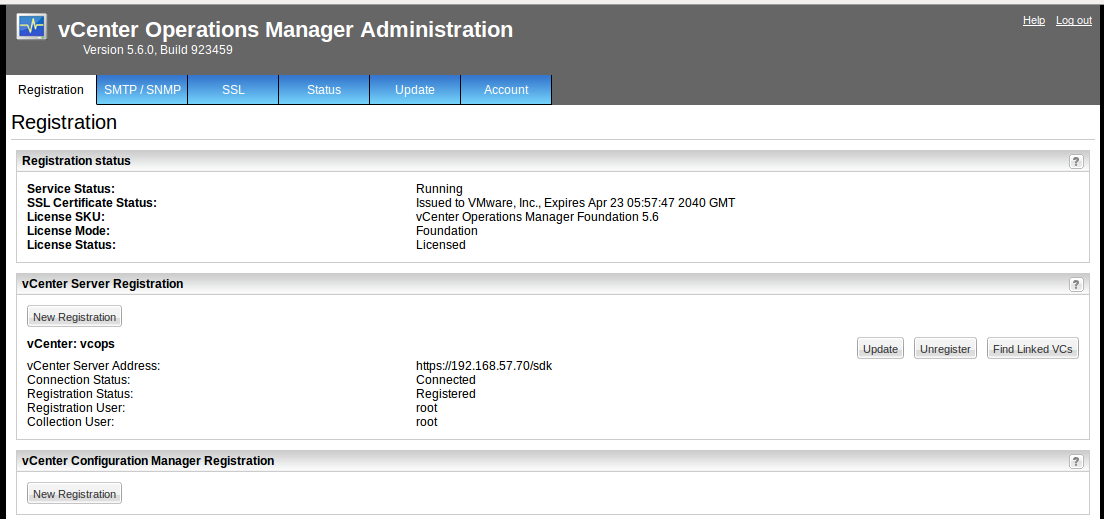Image resolution: width=1104 pixels, height=519 pixels.
Task: Go to the Status tab
Action: [x=324, y=90]
